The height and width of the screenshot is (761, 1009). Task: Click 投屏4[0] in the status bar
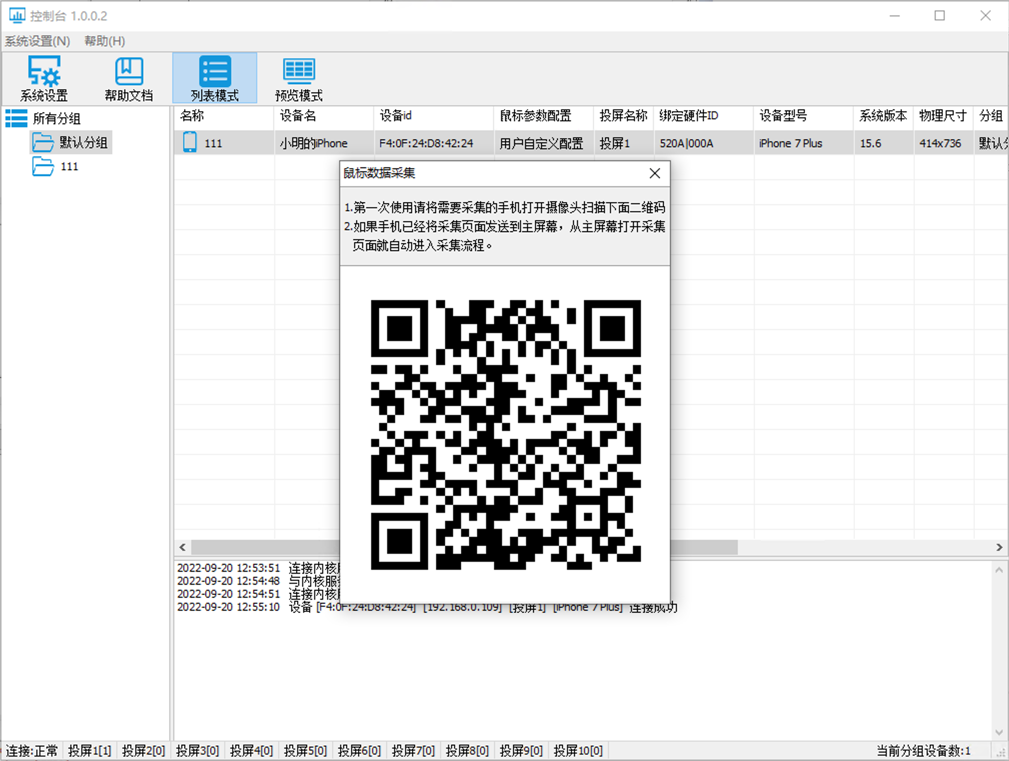pyautogui.click(x=252, y=751)
